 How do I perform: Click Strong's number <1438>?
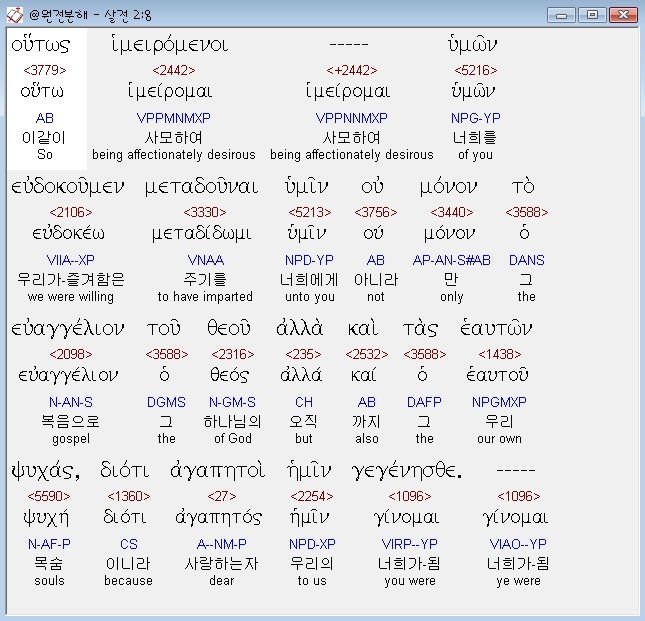[499, 354]
